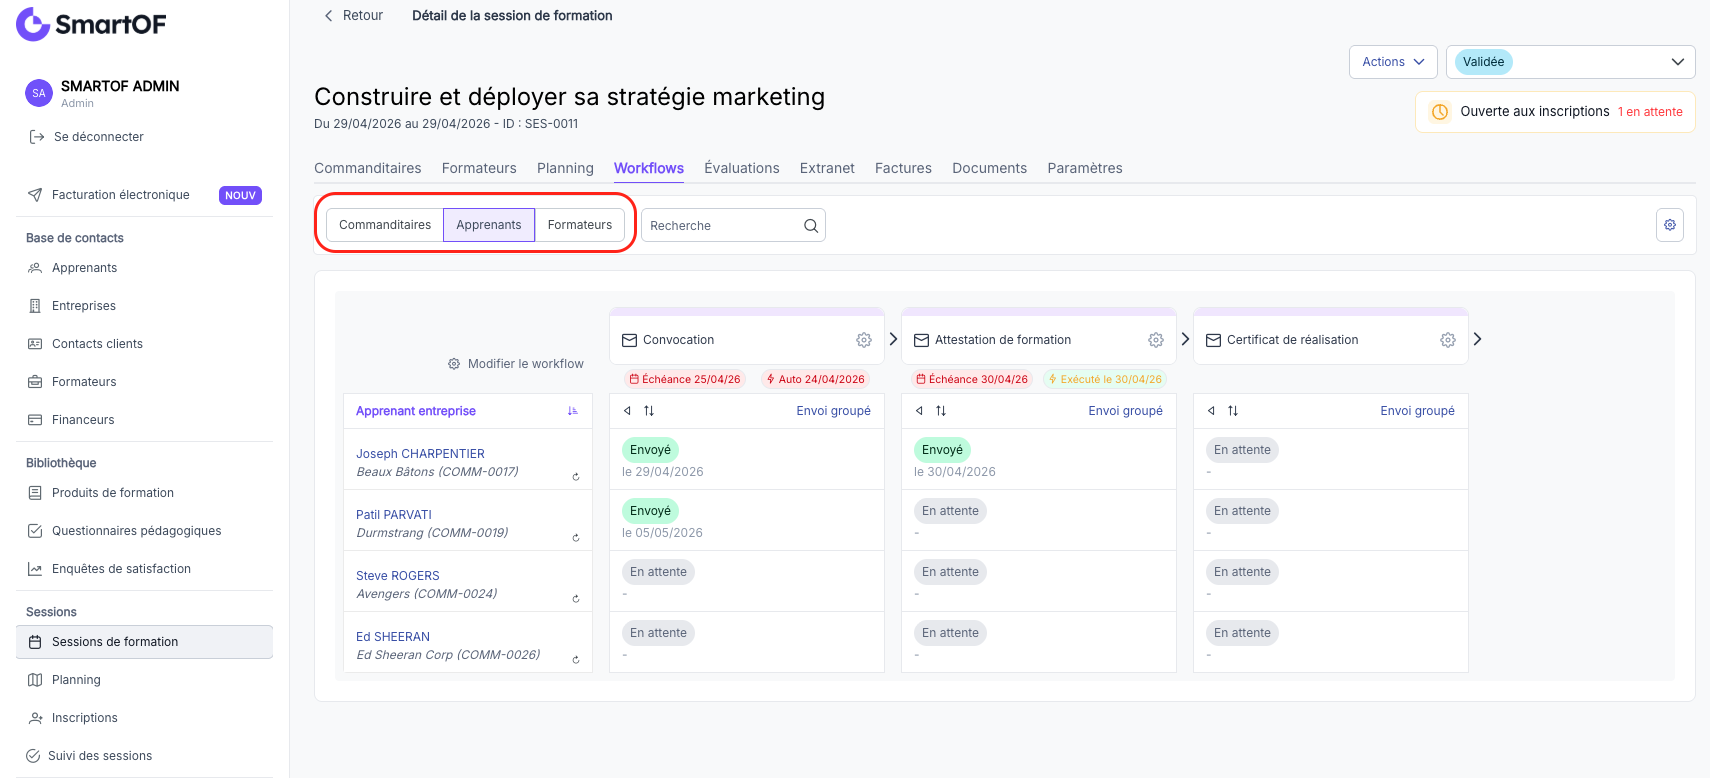Click the Inscriptions person icon
This screenshot has height=778, width=1710.
[x=35, y=718]
